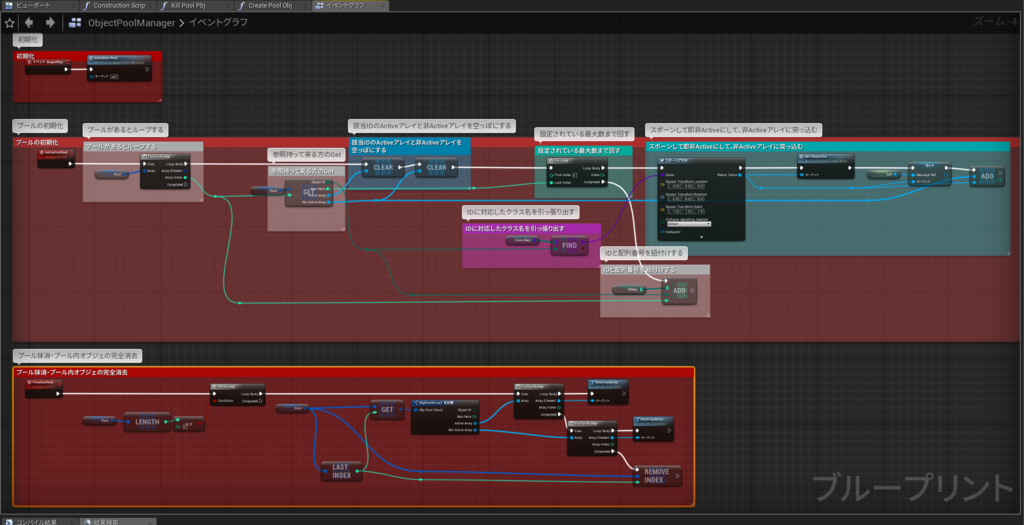Click ObjectPoolManager in the breadcrumb
Viewport: 1024px width, 525px height.
(x=131, y=23)
